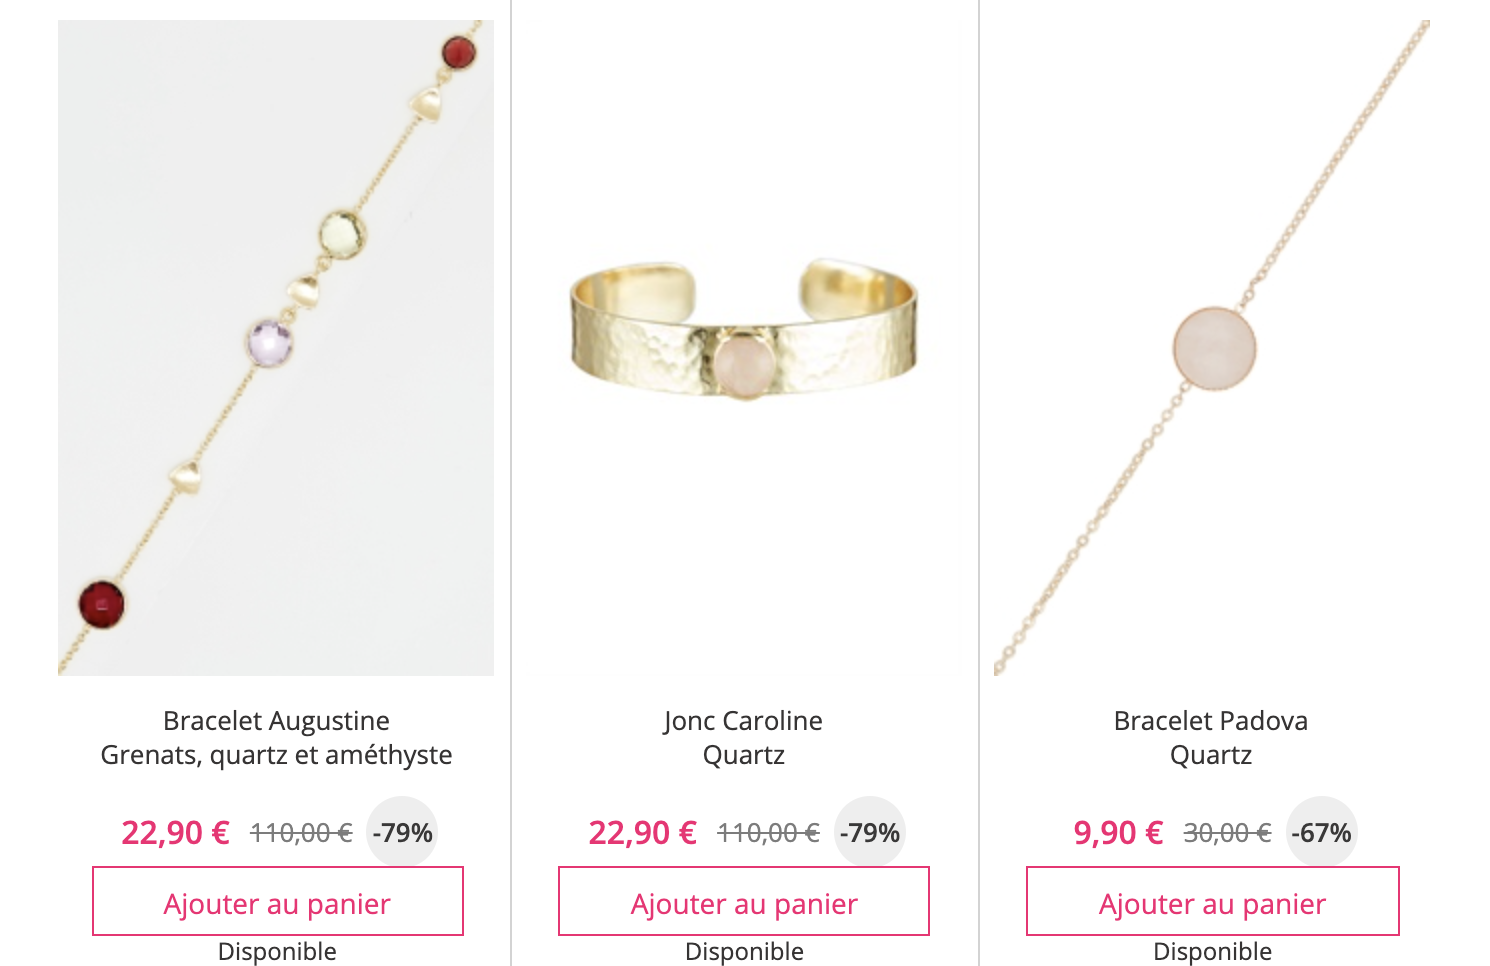Click the crossed-out 30,00 € price

[1227, 832]
